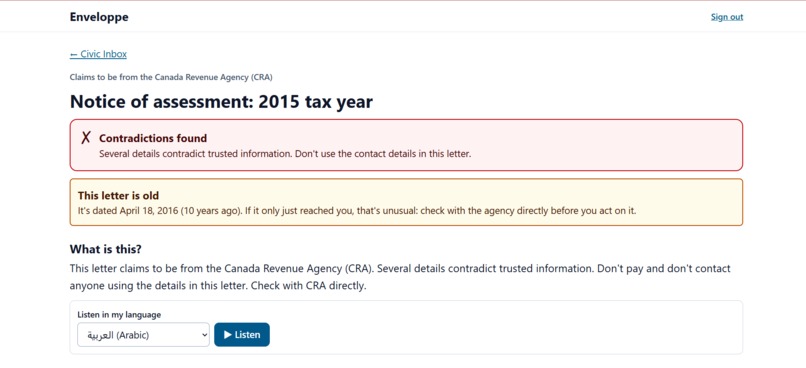Click the red alert's 'Several details contradict' sentence

(285, 154)
